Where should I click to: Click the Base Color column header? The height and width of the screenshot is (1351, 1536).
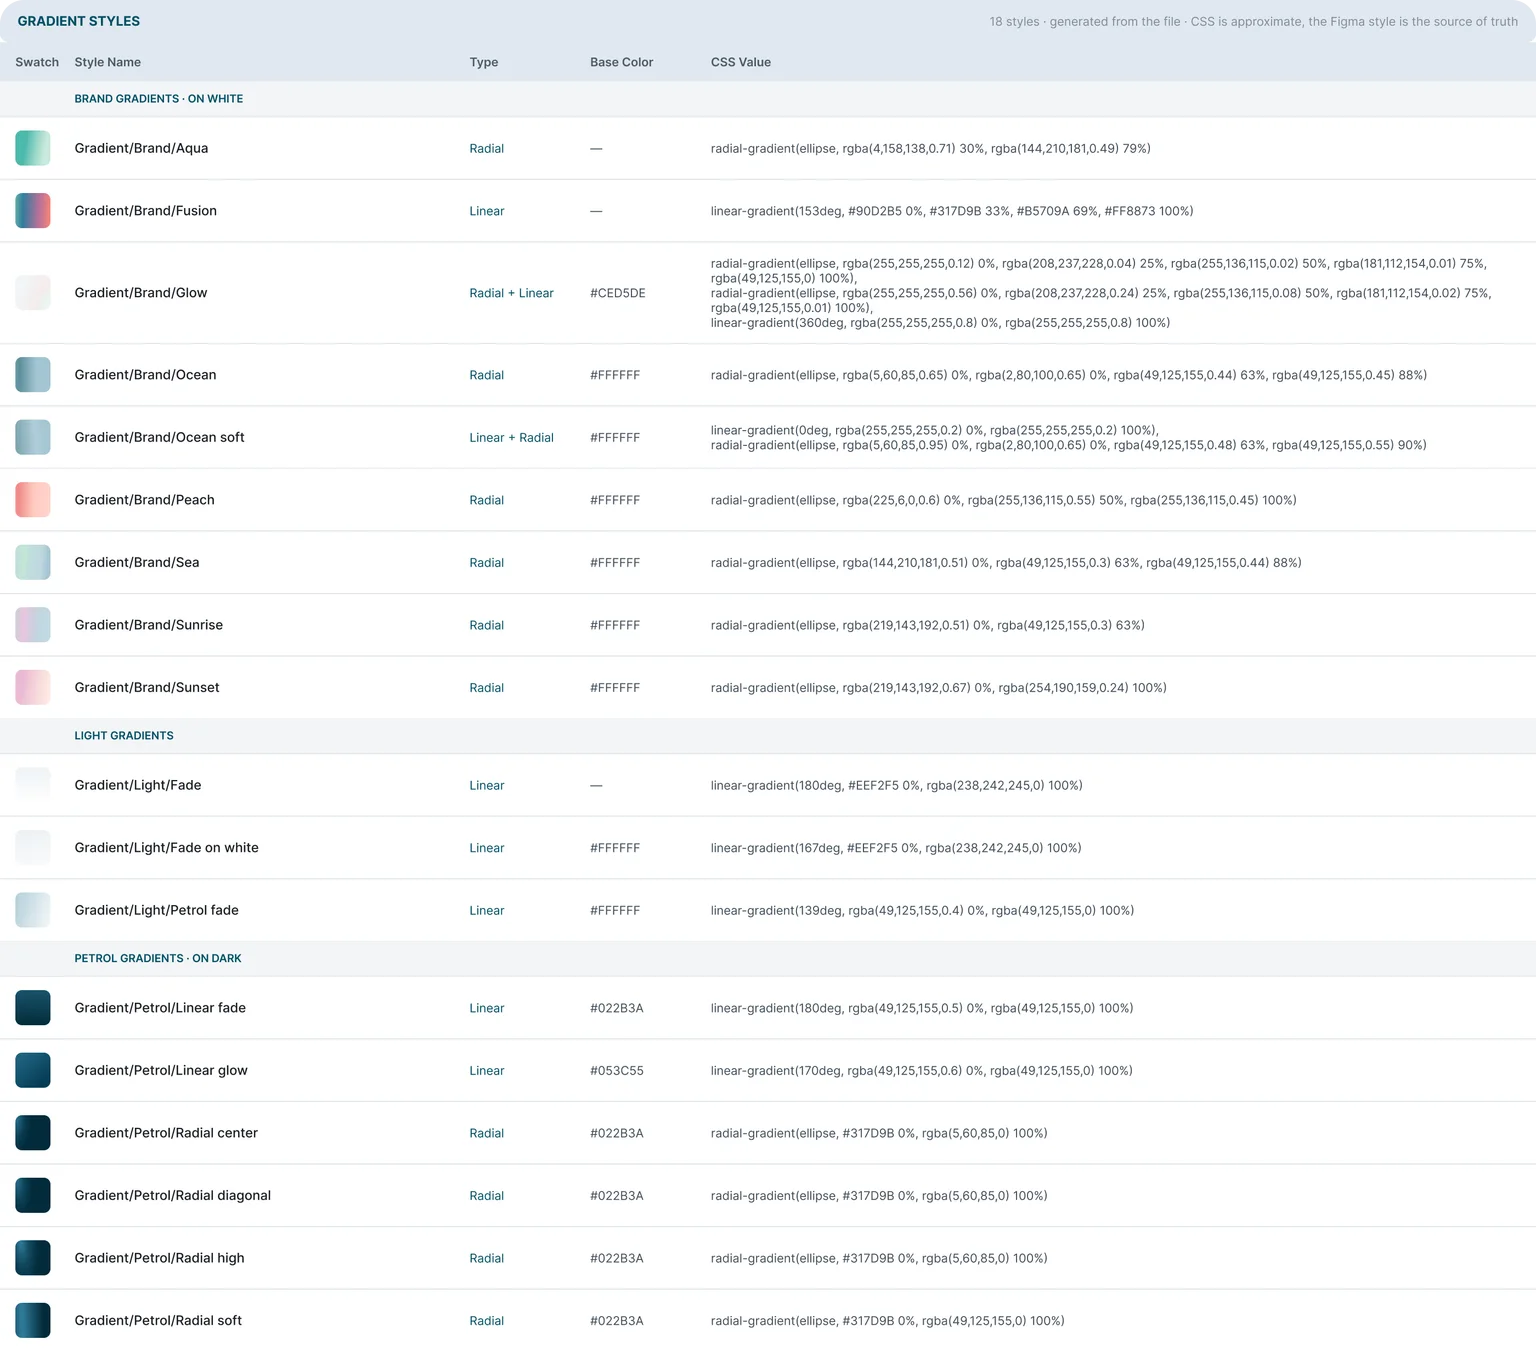[x=621, y=62]
